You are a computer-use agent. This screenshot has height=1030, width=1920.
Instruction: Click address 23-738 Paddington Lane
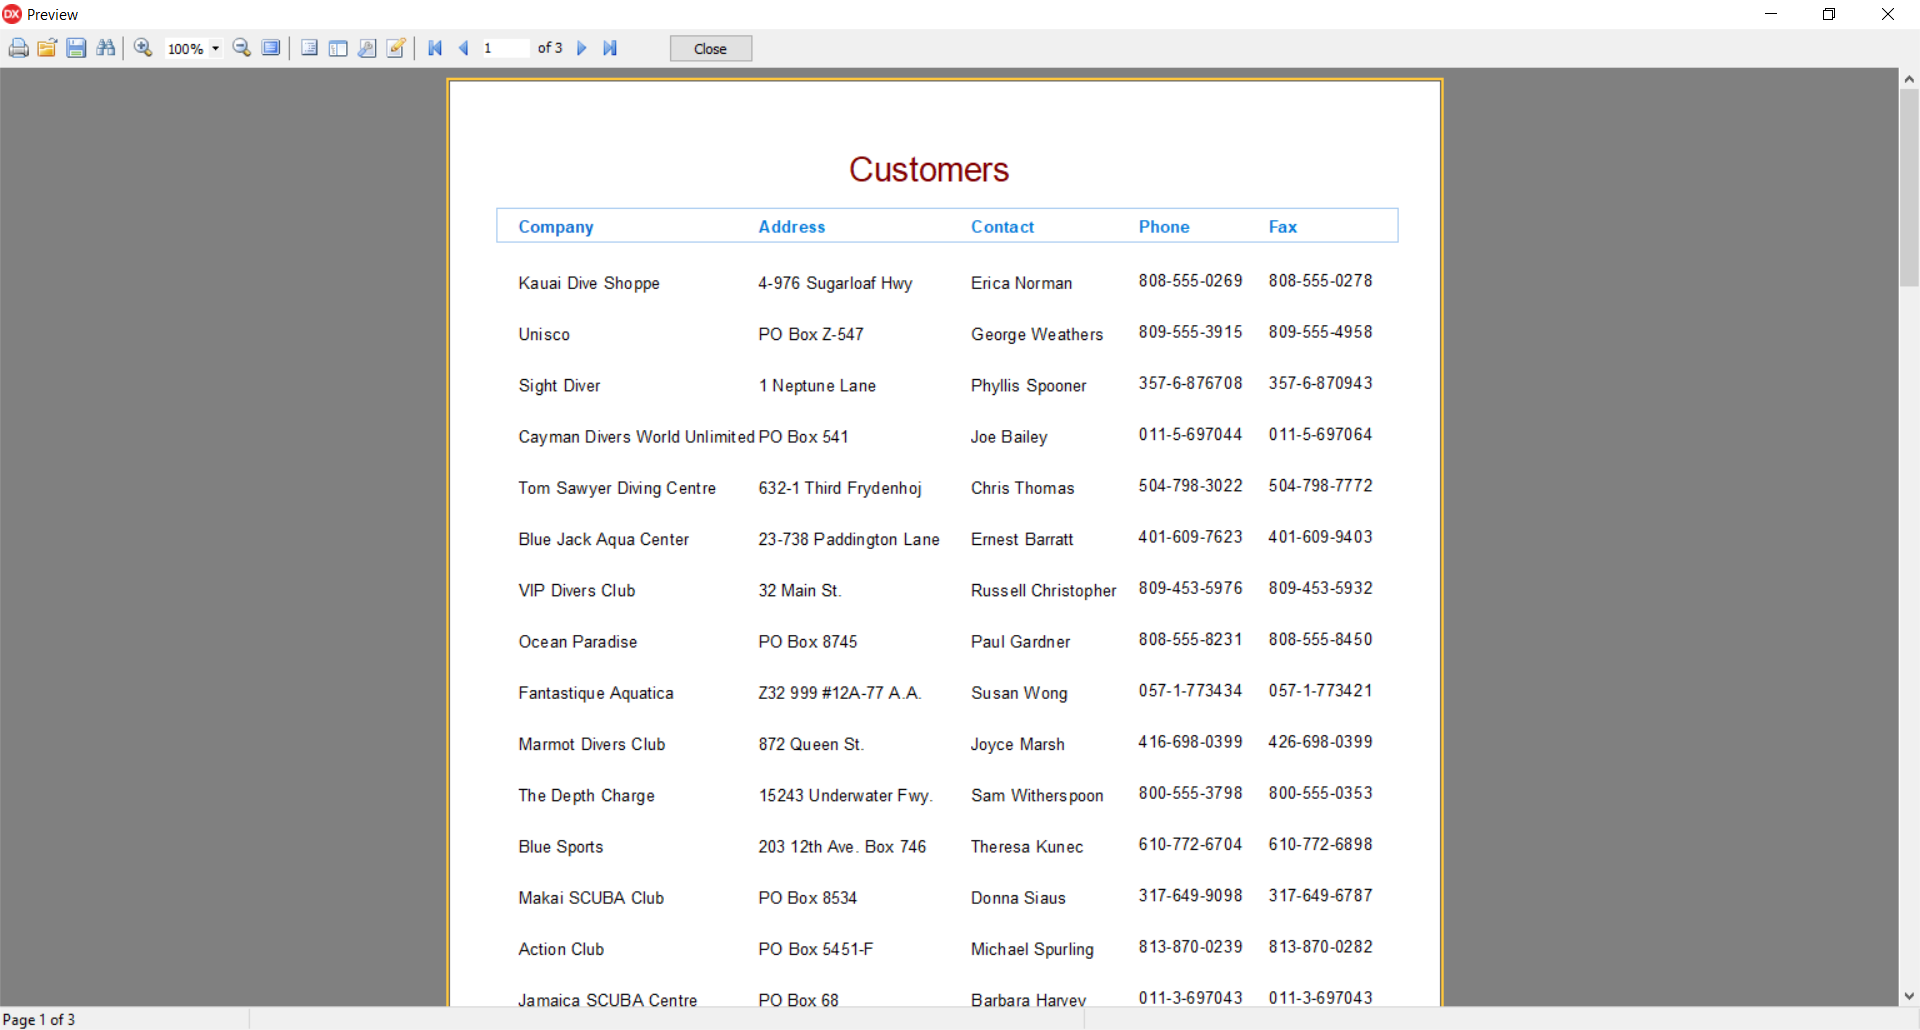849,540
